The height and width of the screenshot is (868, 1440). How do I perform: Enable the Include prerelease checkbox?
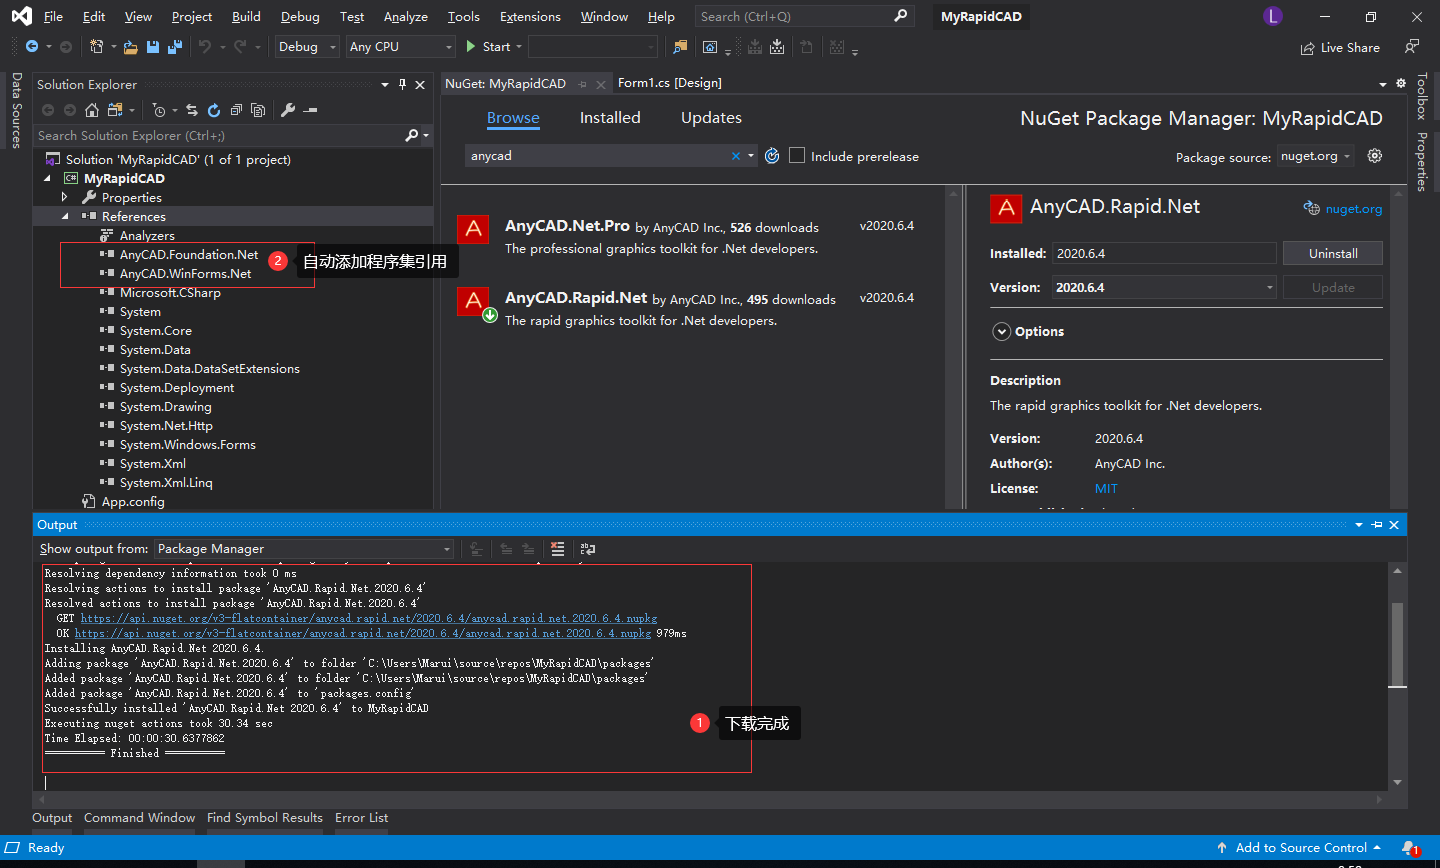point(797,156)
